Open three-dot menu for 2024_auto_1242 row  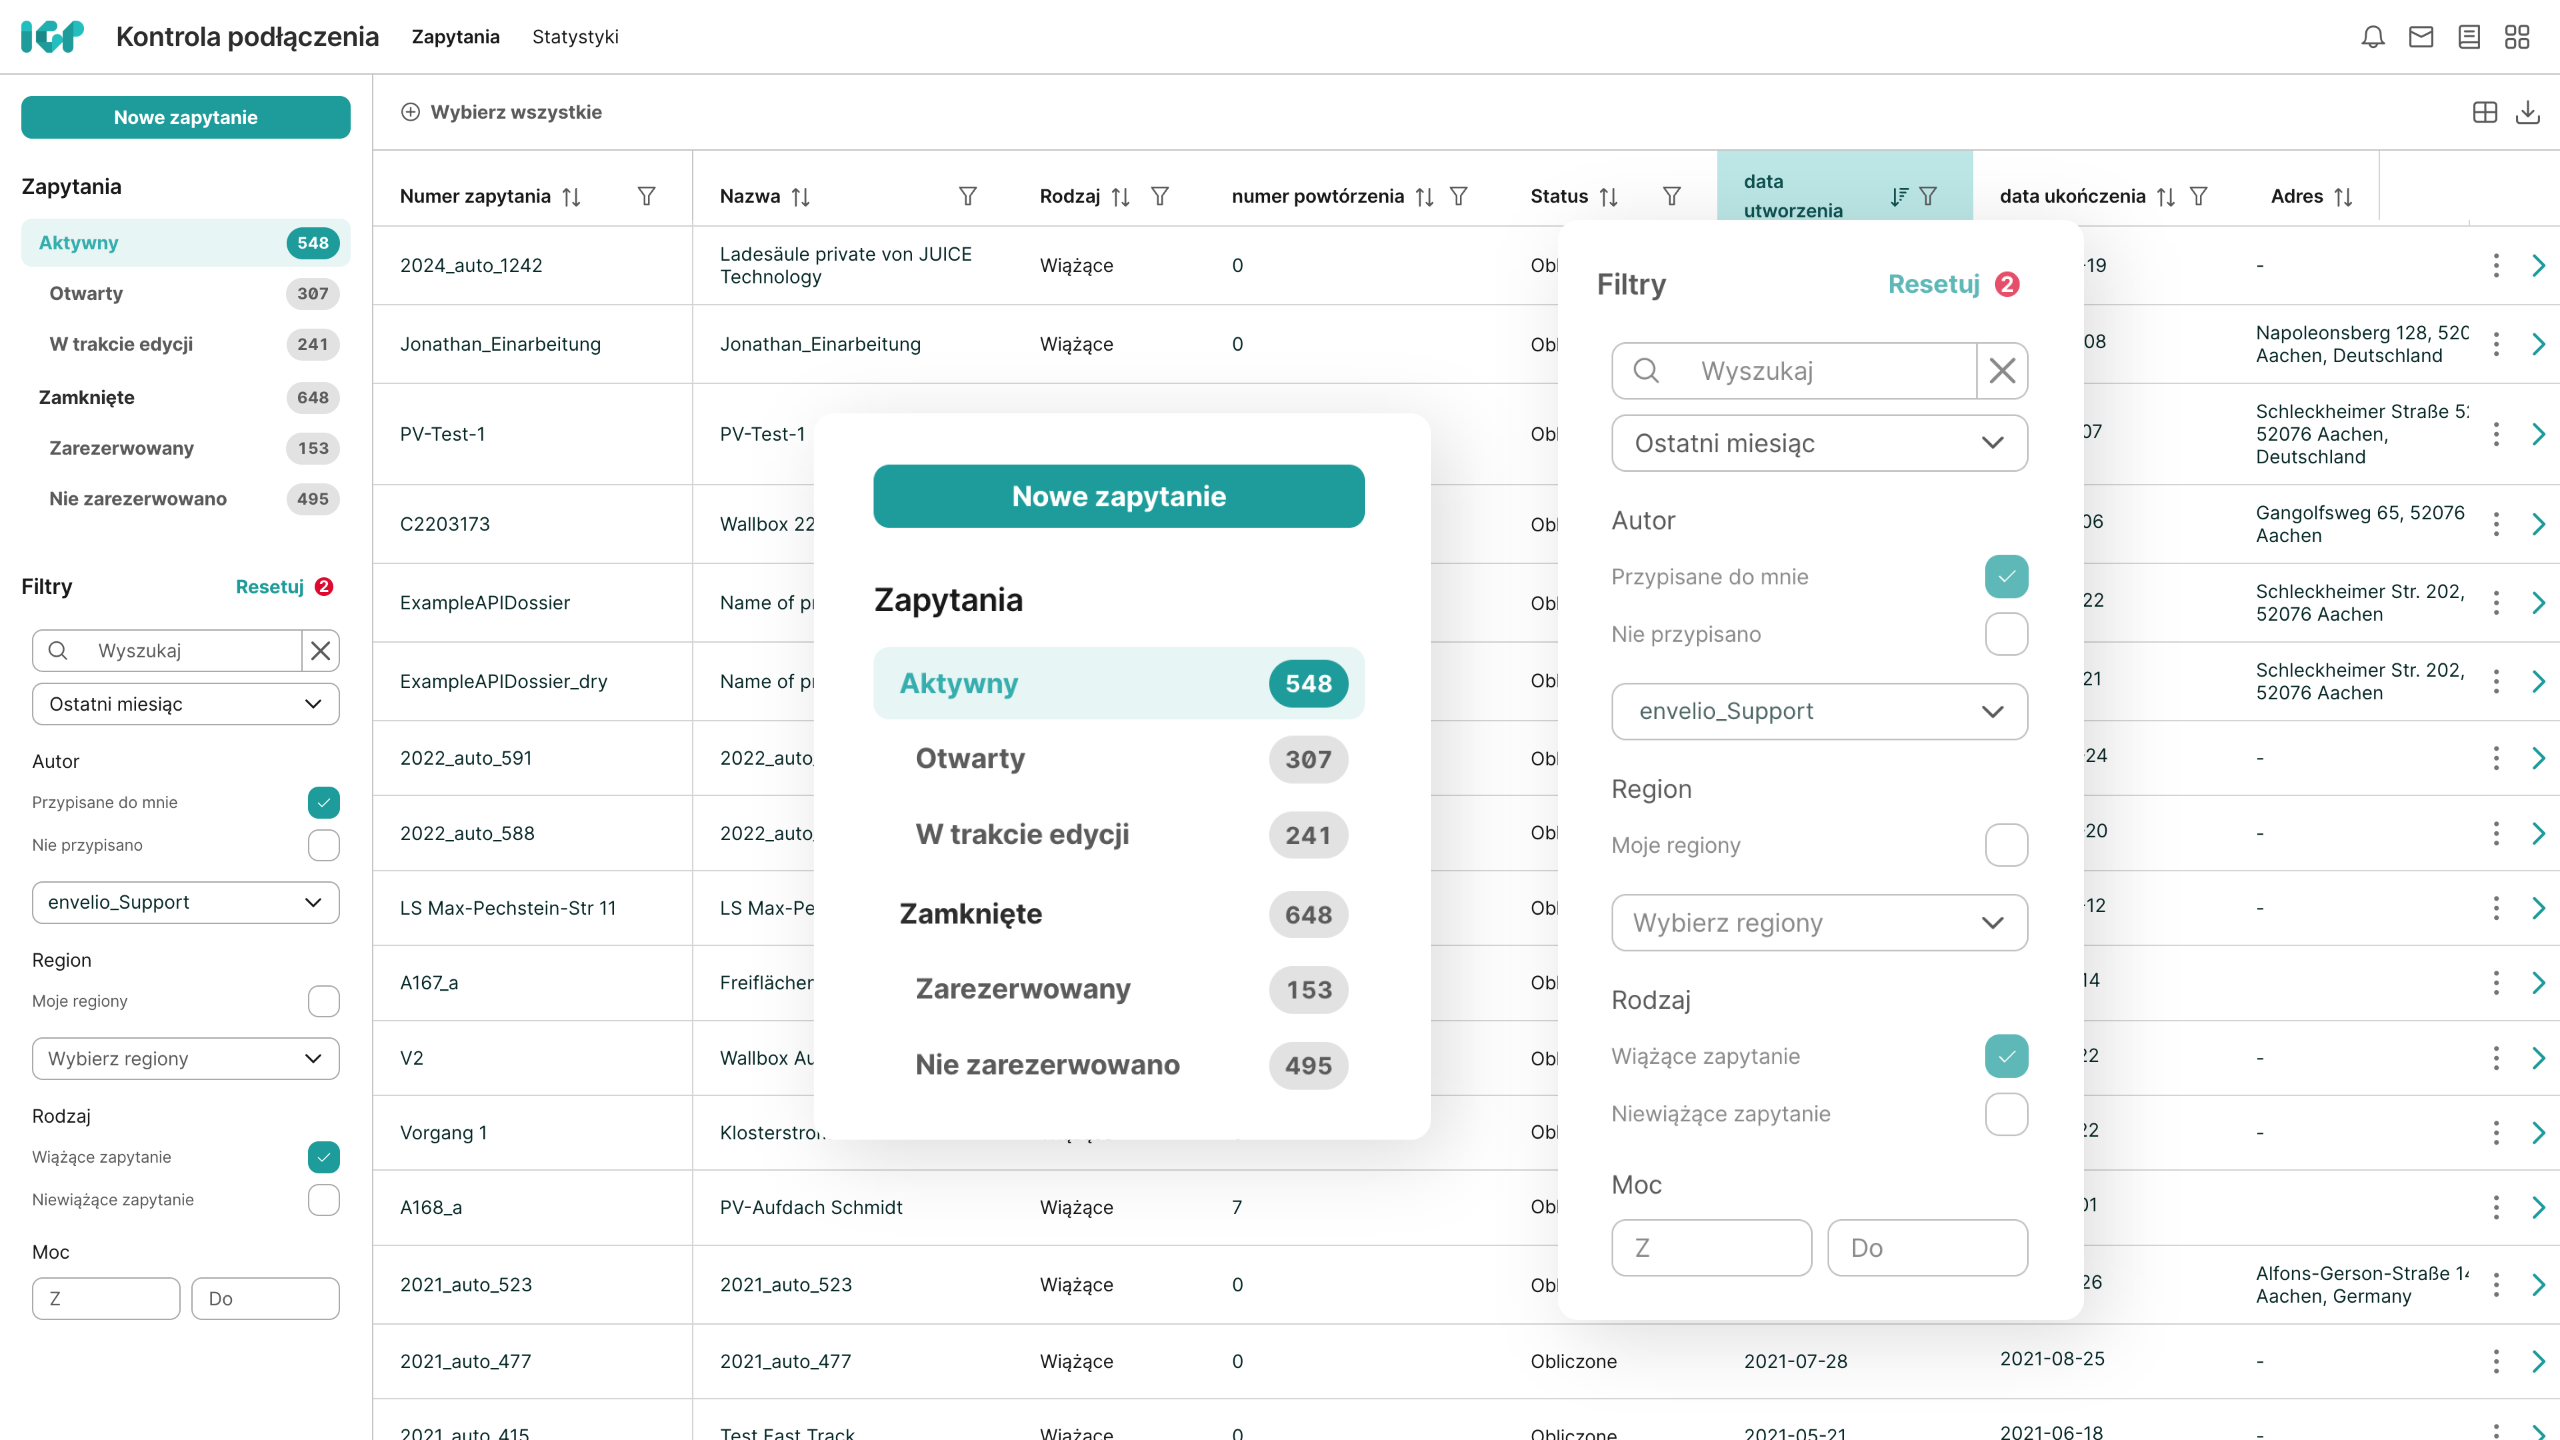coord(2496,265)
